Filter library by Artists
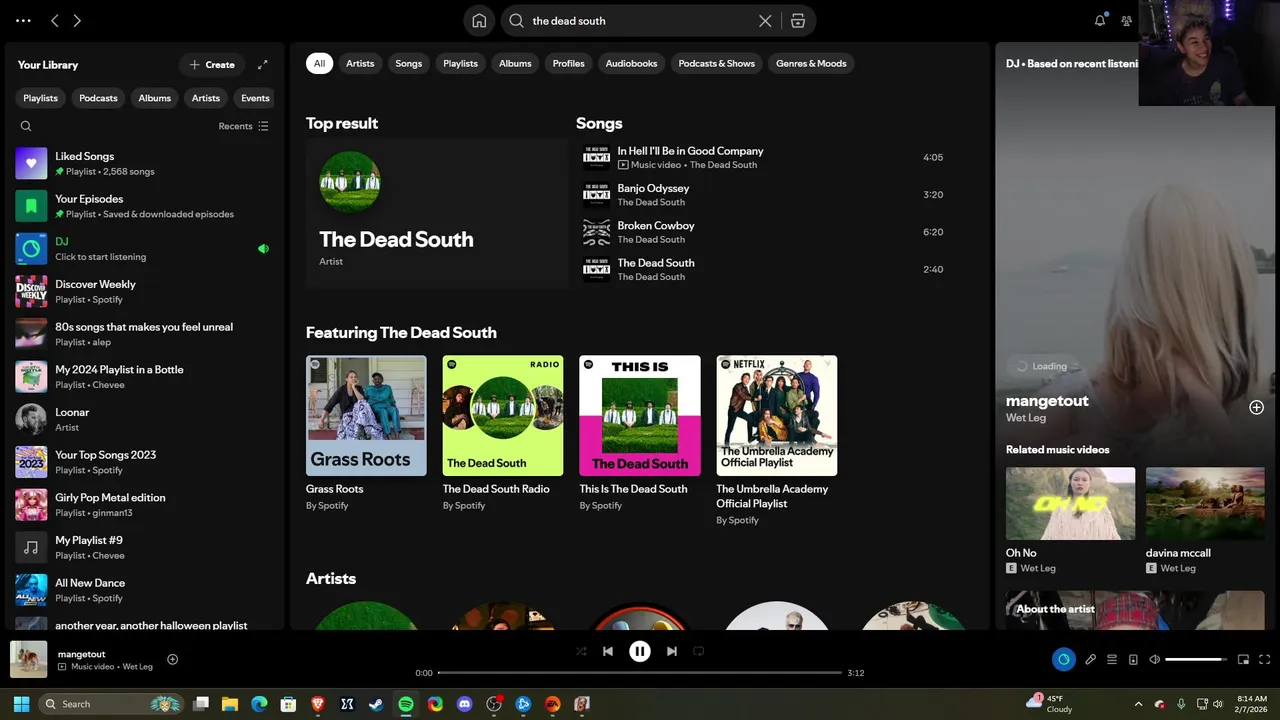The width and height of the screenshot is (1280, 720). coord(206,98)
